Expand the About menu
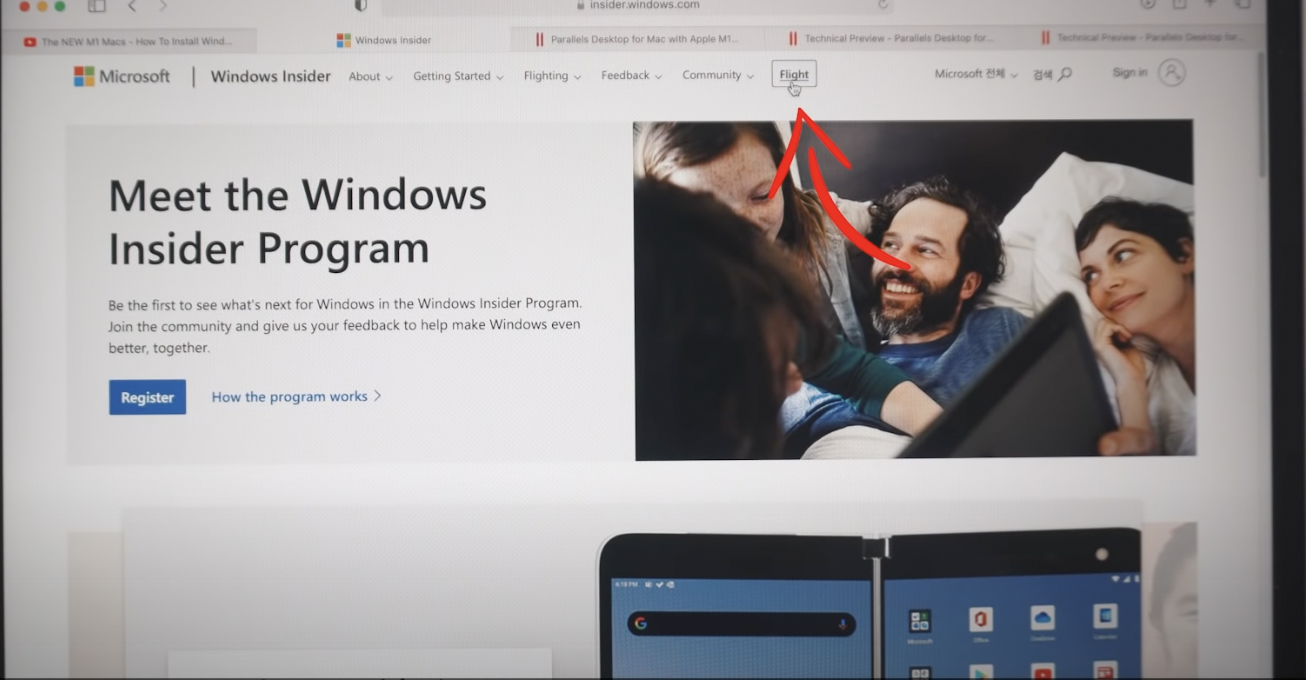The image size is (1306, 680). 370,76
